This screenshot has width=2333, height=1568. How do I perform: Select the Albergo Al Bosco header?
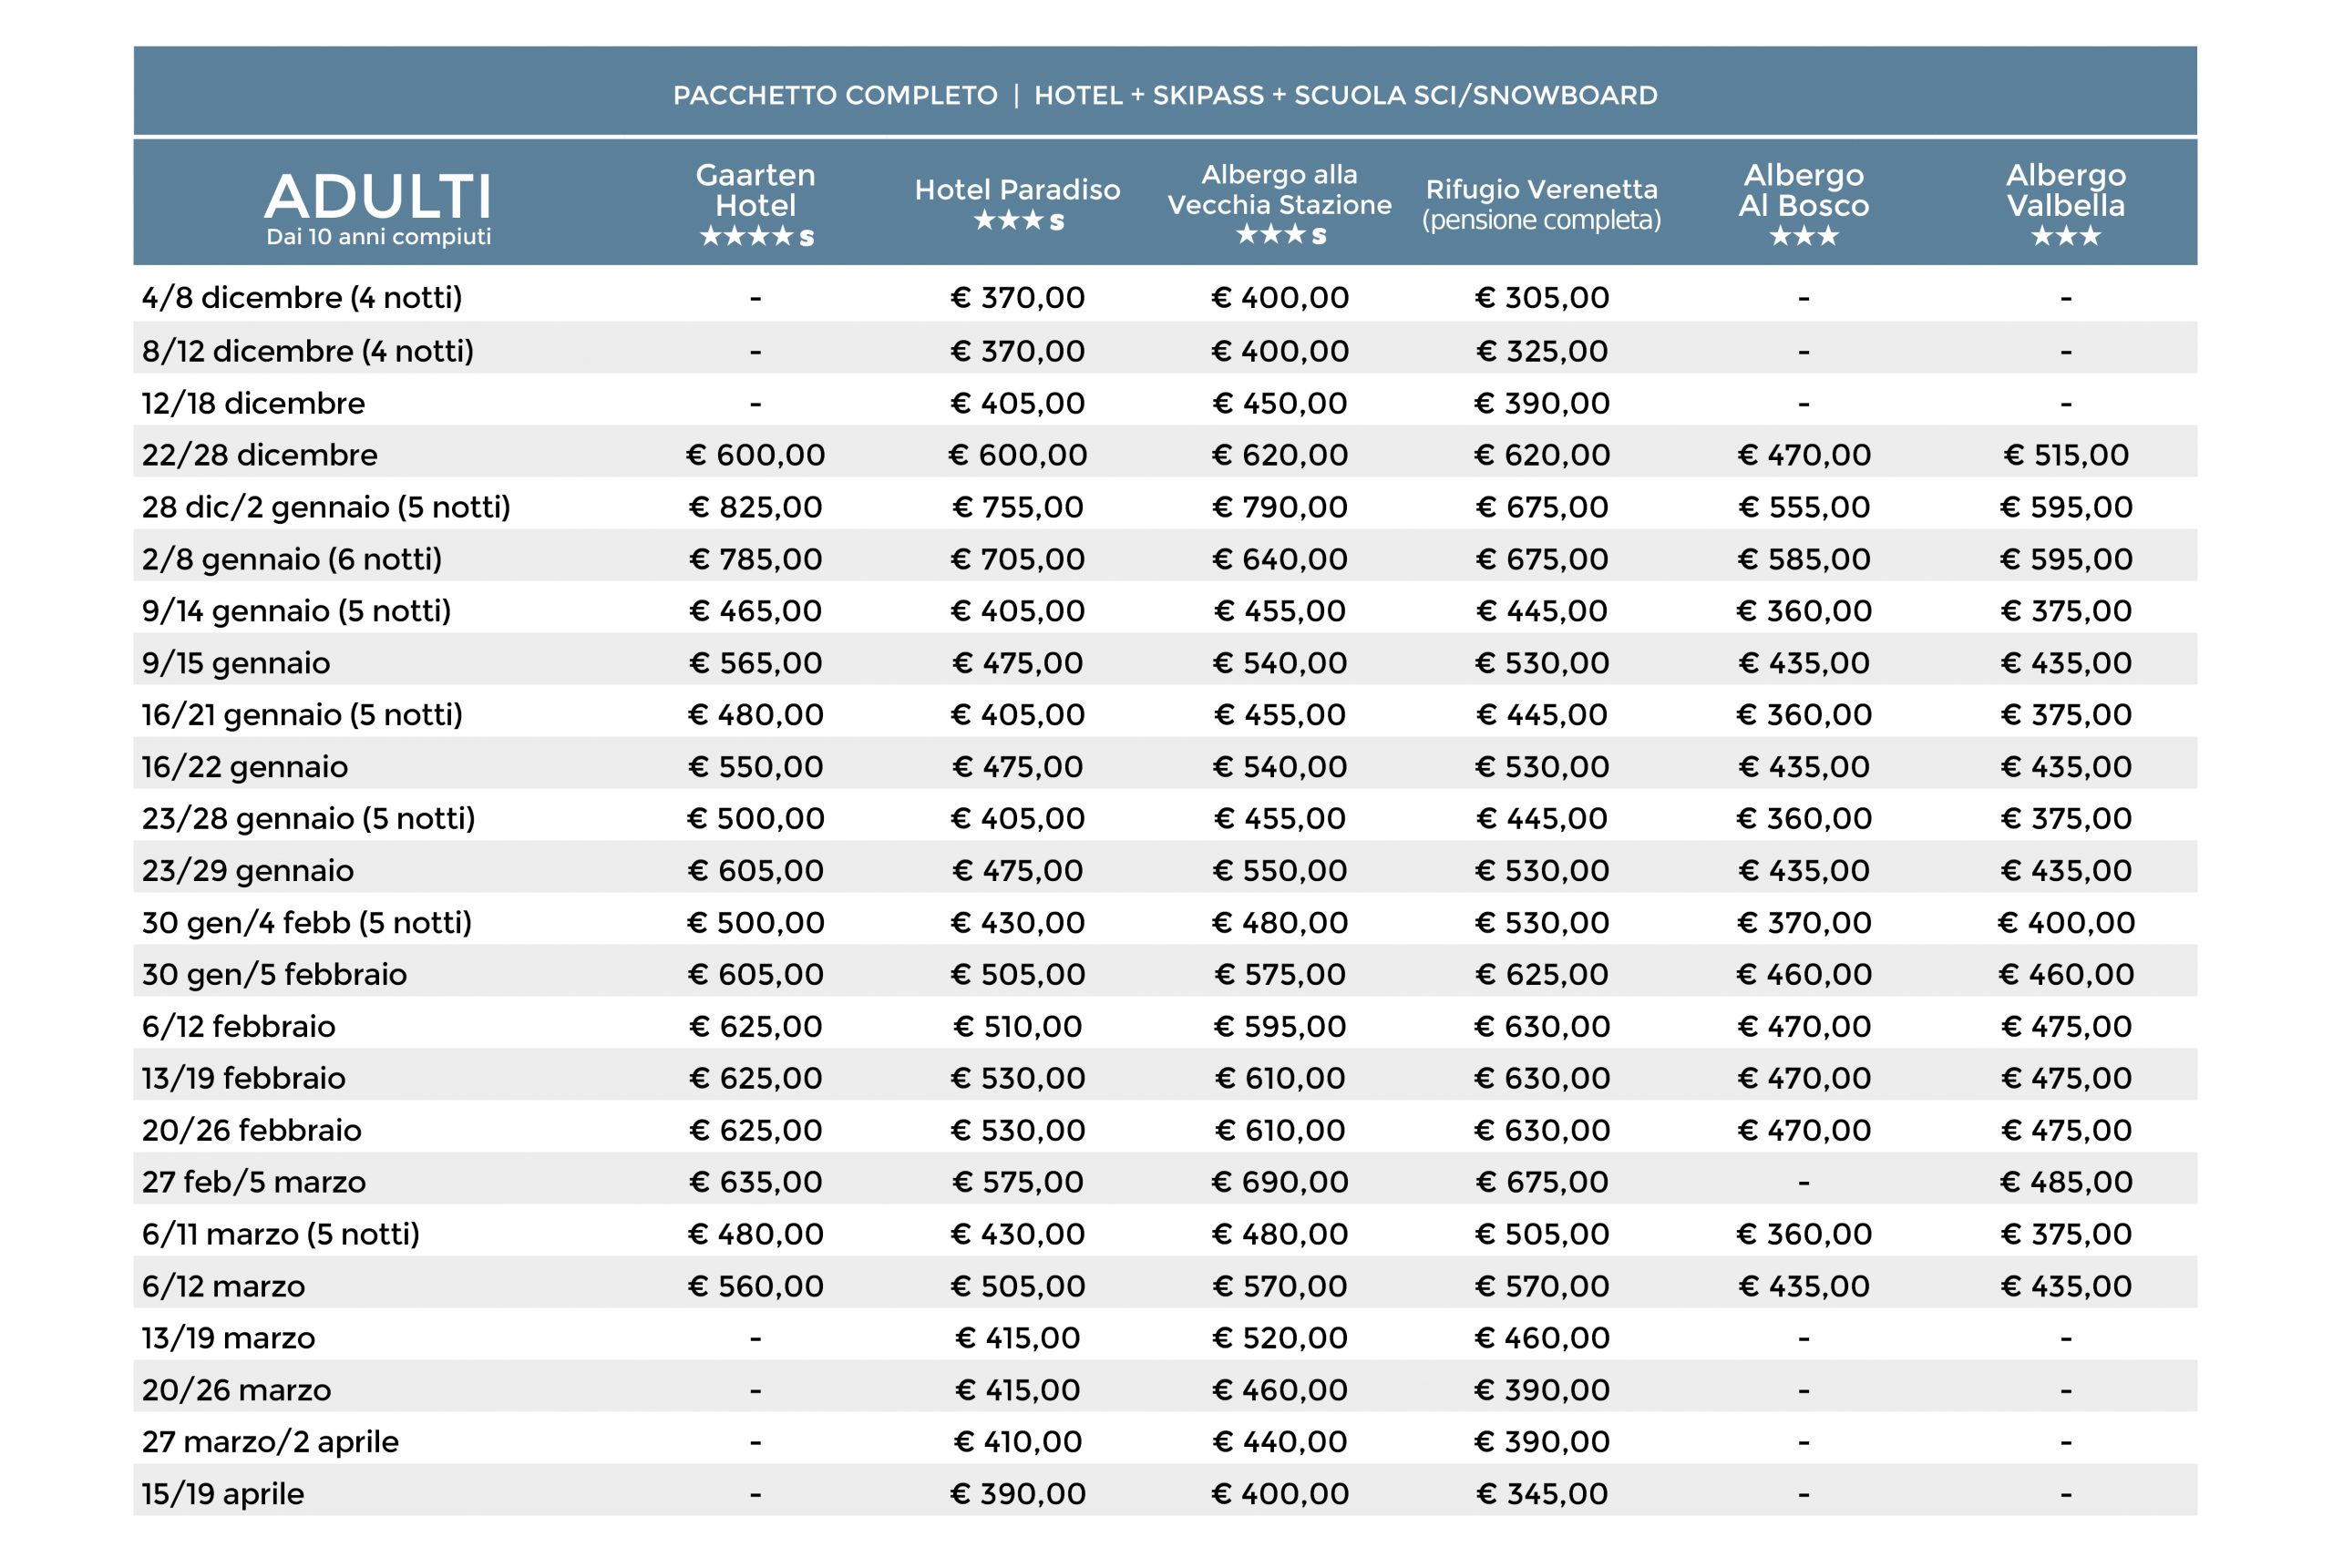pyautogui.click(x=1804, y=204)
